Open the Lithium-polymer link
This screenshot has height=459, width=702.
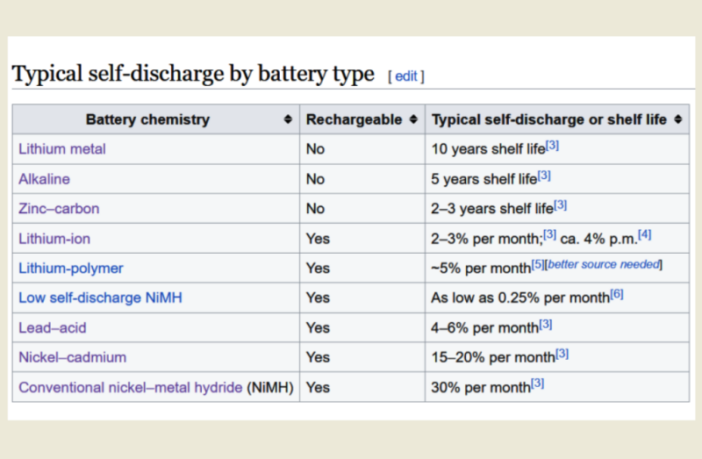(x=71, y=268)
